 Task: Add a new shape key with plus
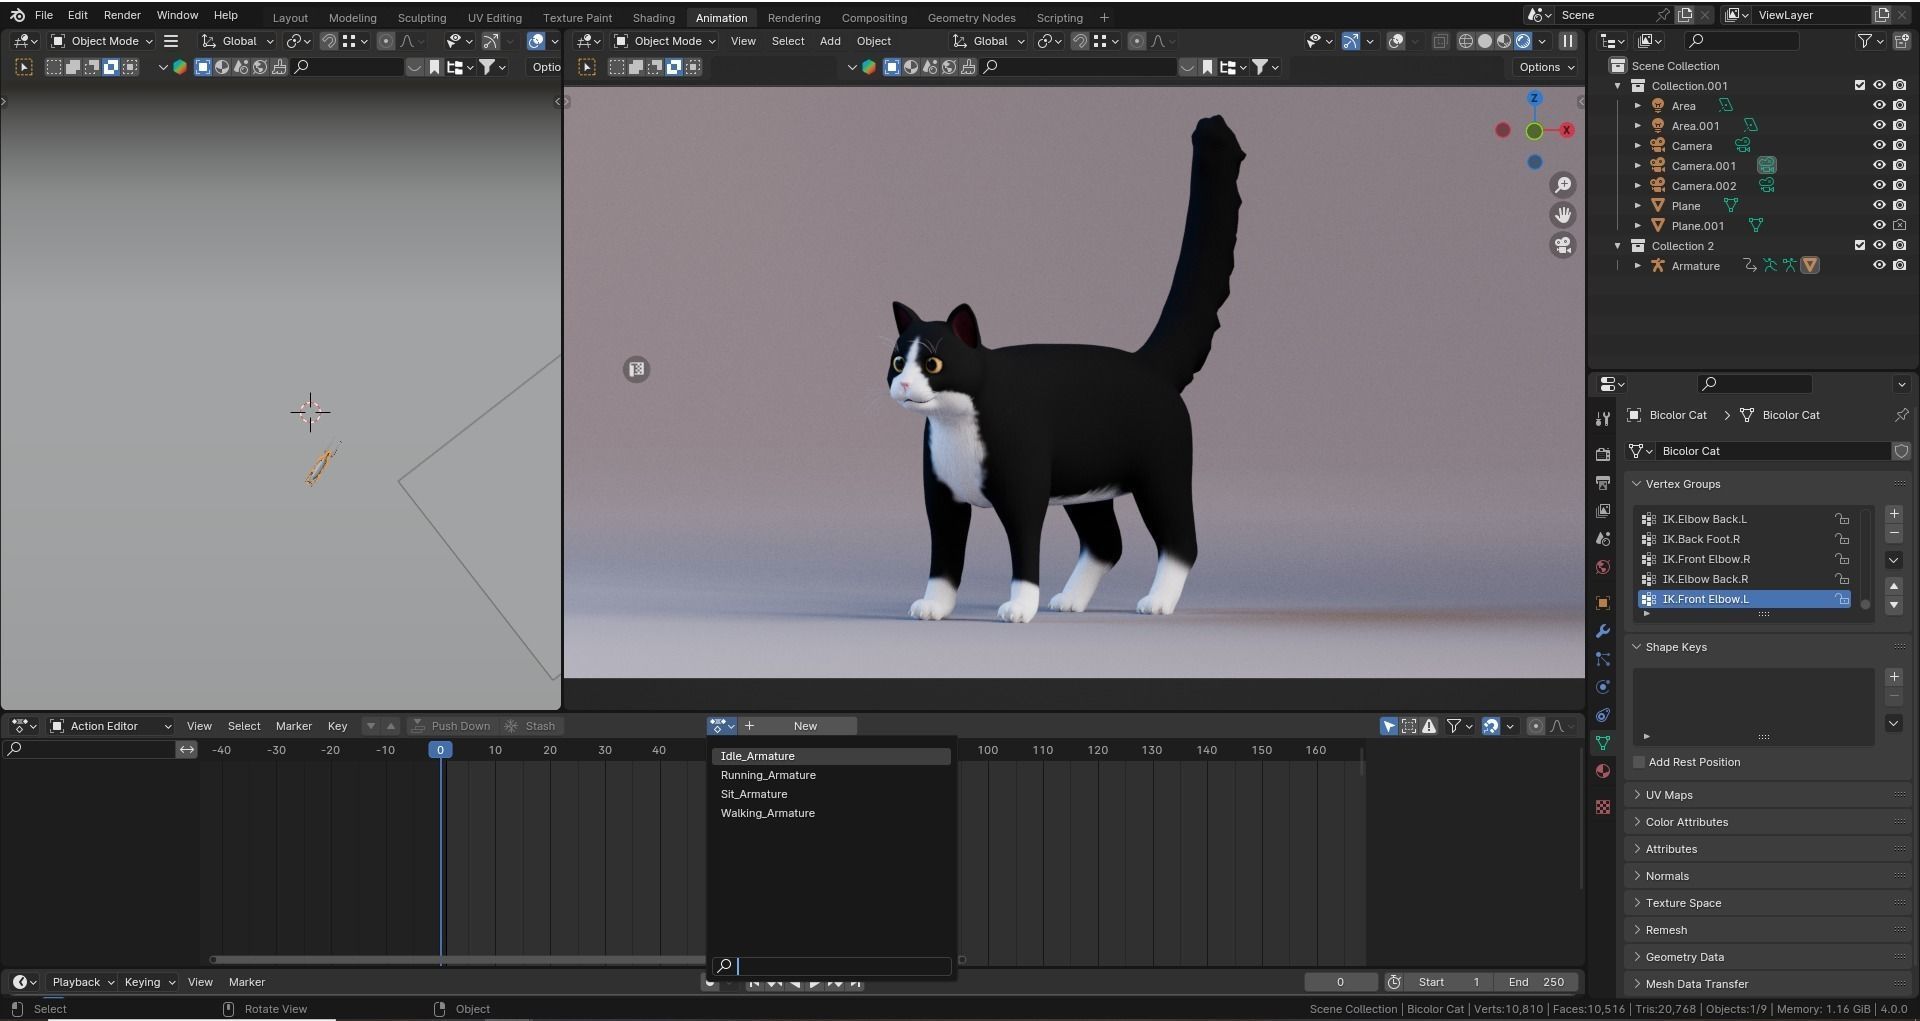click(1893, 677)
